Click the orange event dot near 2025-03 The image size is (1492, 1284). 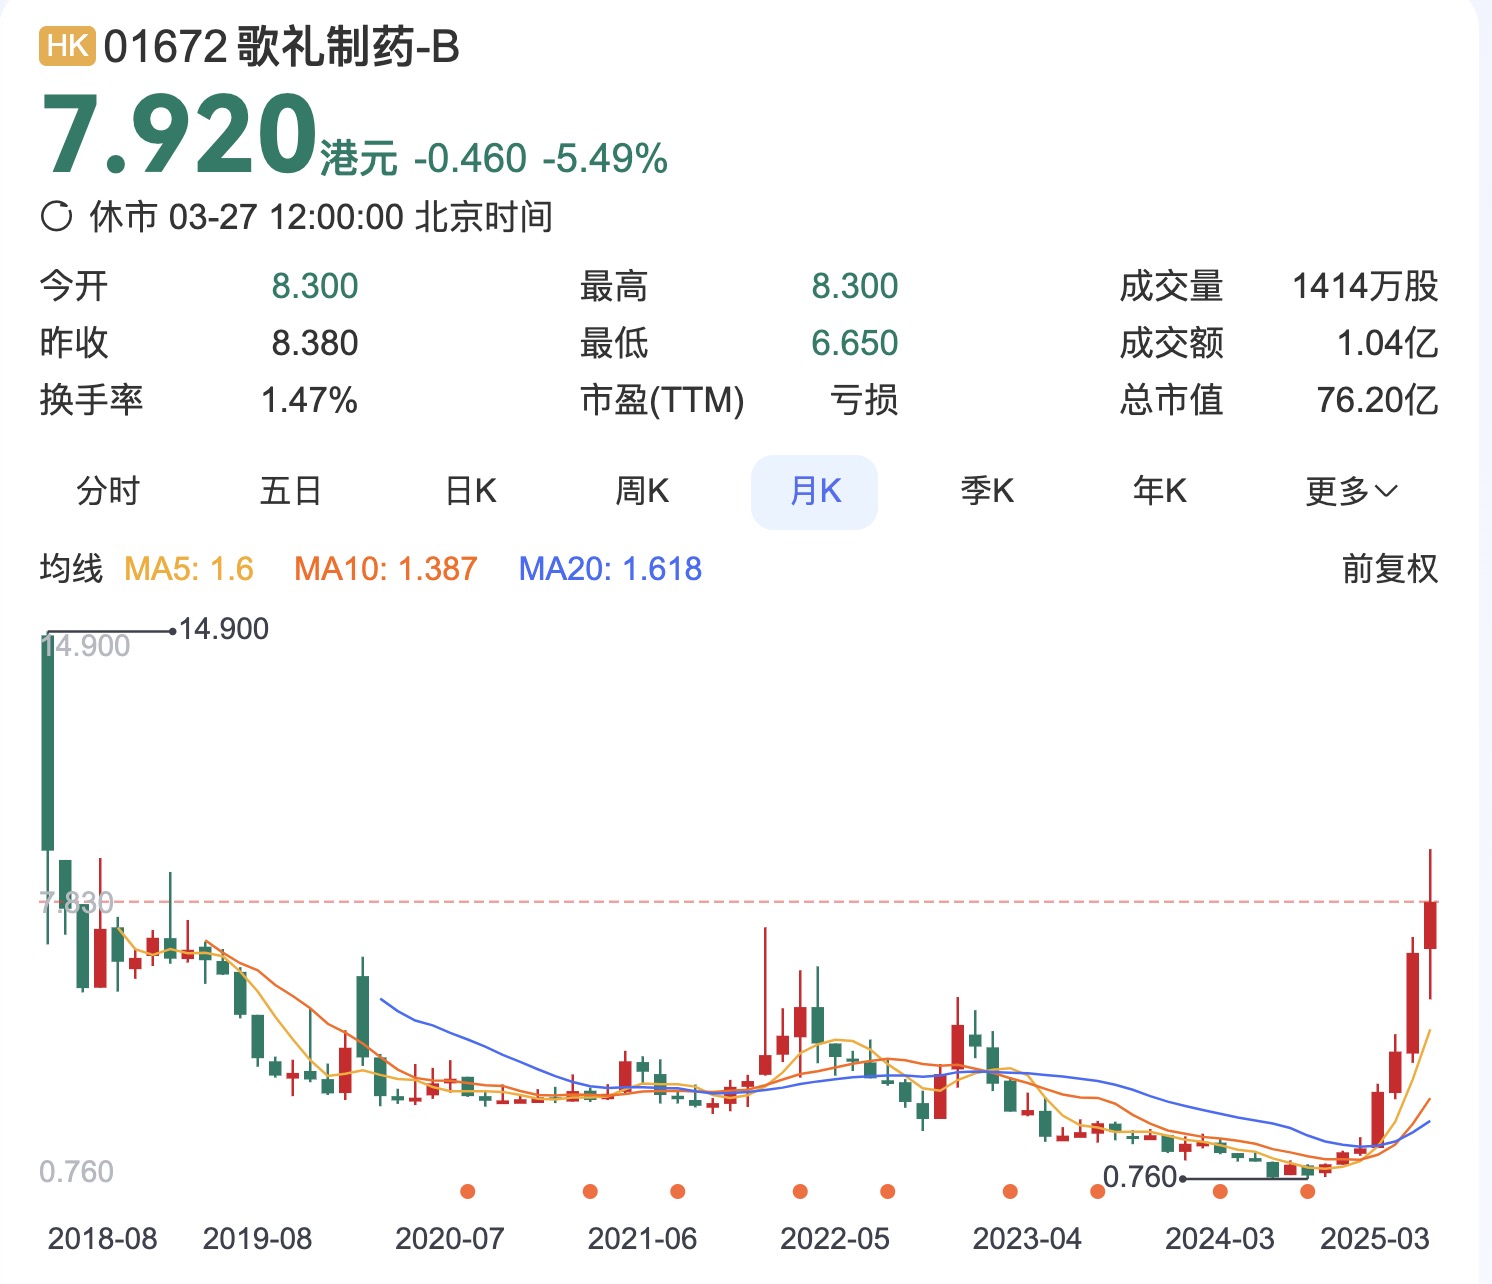pos(1308,1191)
